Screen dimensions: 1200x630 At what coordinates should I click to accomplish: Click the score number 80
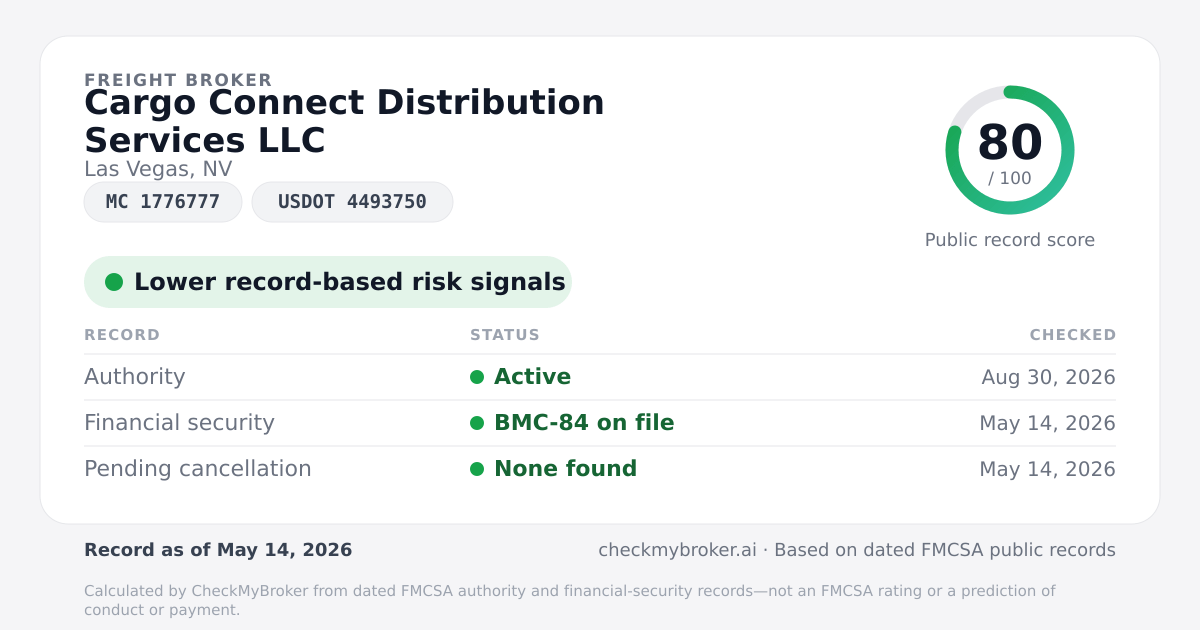click(1010, 142)
